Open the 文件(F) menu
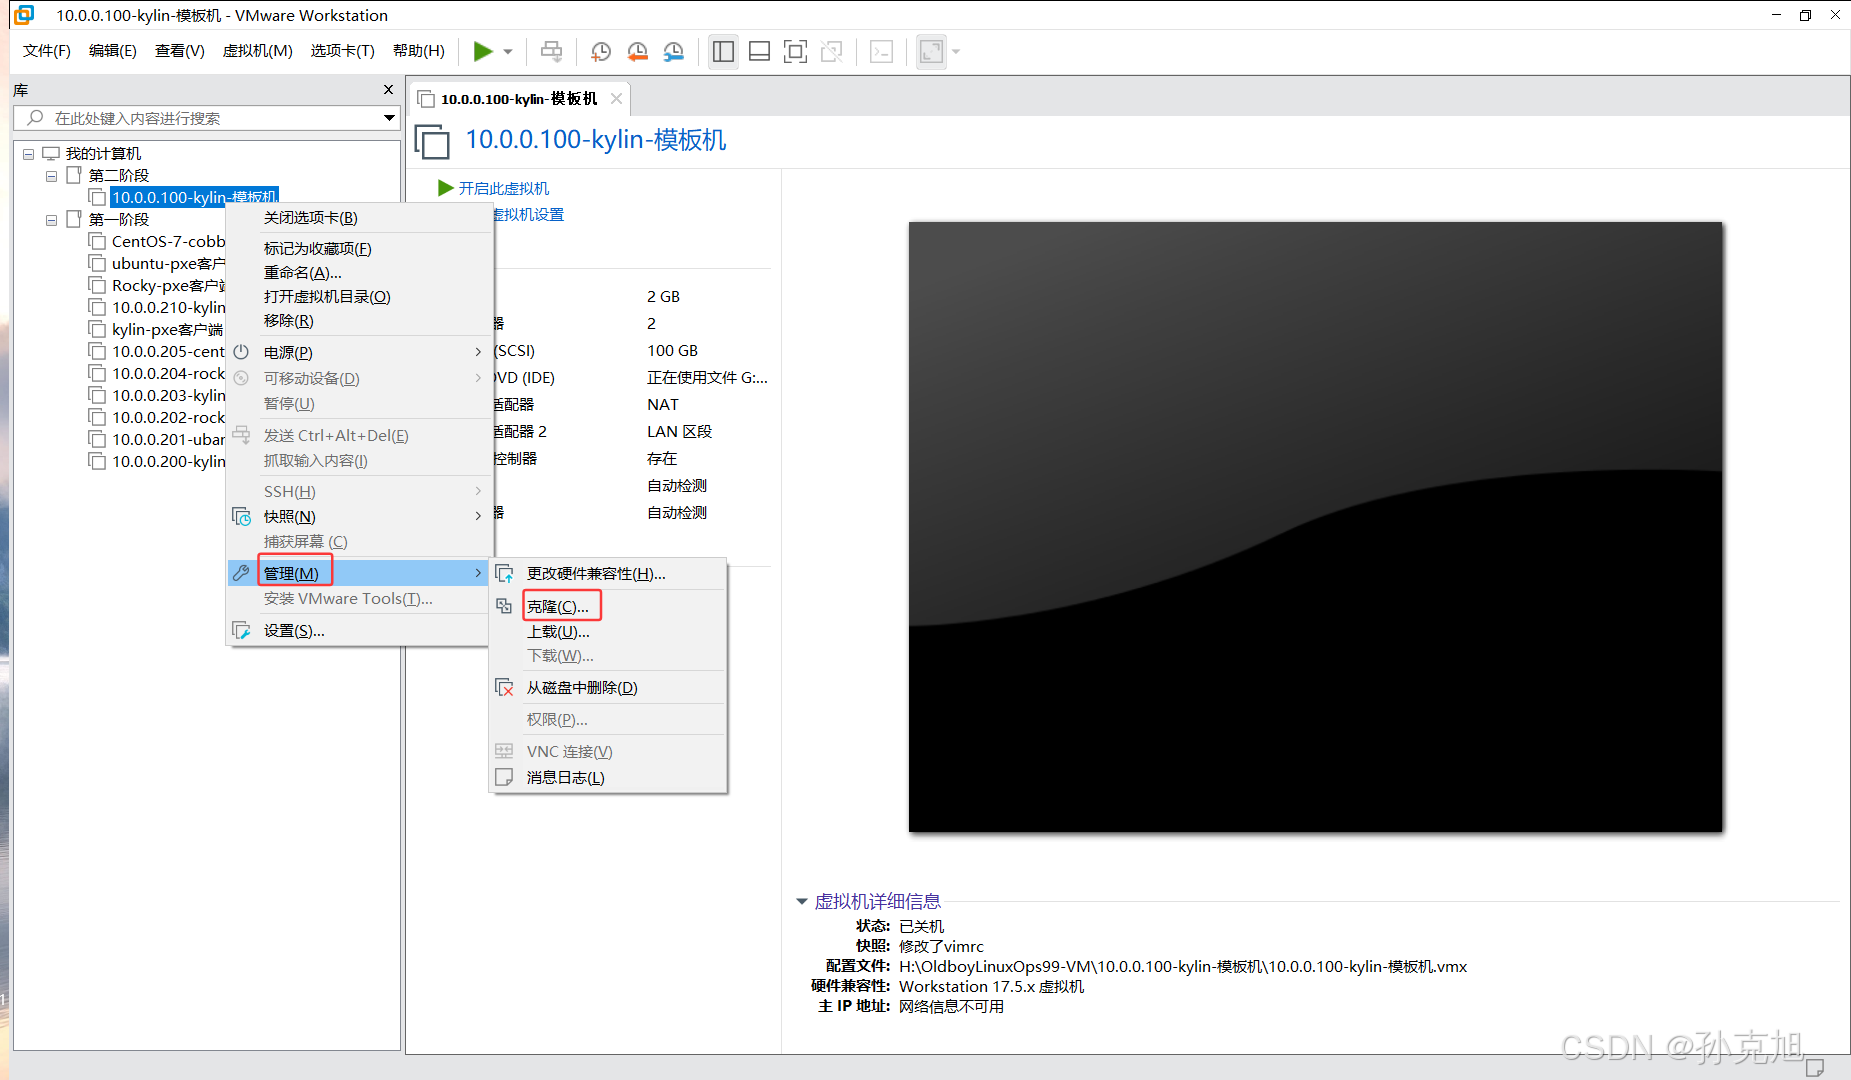Viewport: 1851px width, 1080px height. point(47,51)
